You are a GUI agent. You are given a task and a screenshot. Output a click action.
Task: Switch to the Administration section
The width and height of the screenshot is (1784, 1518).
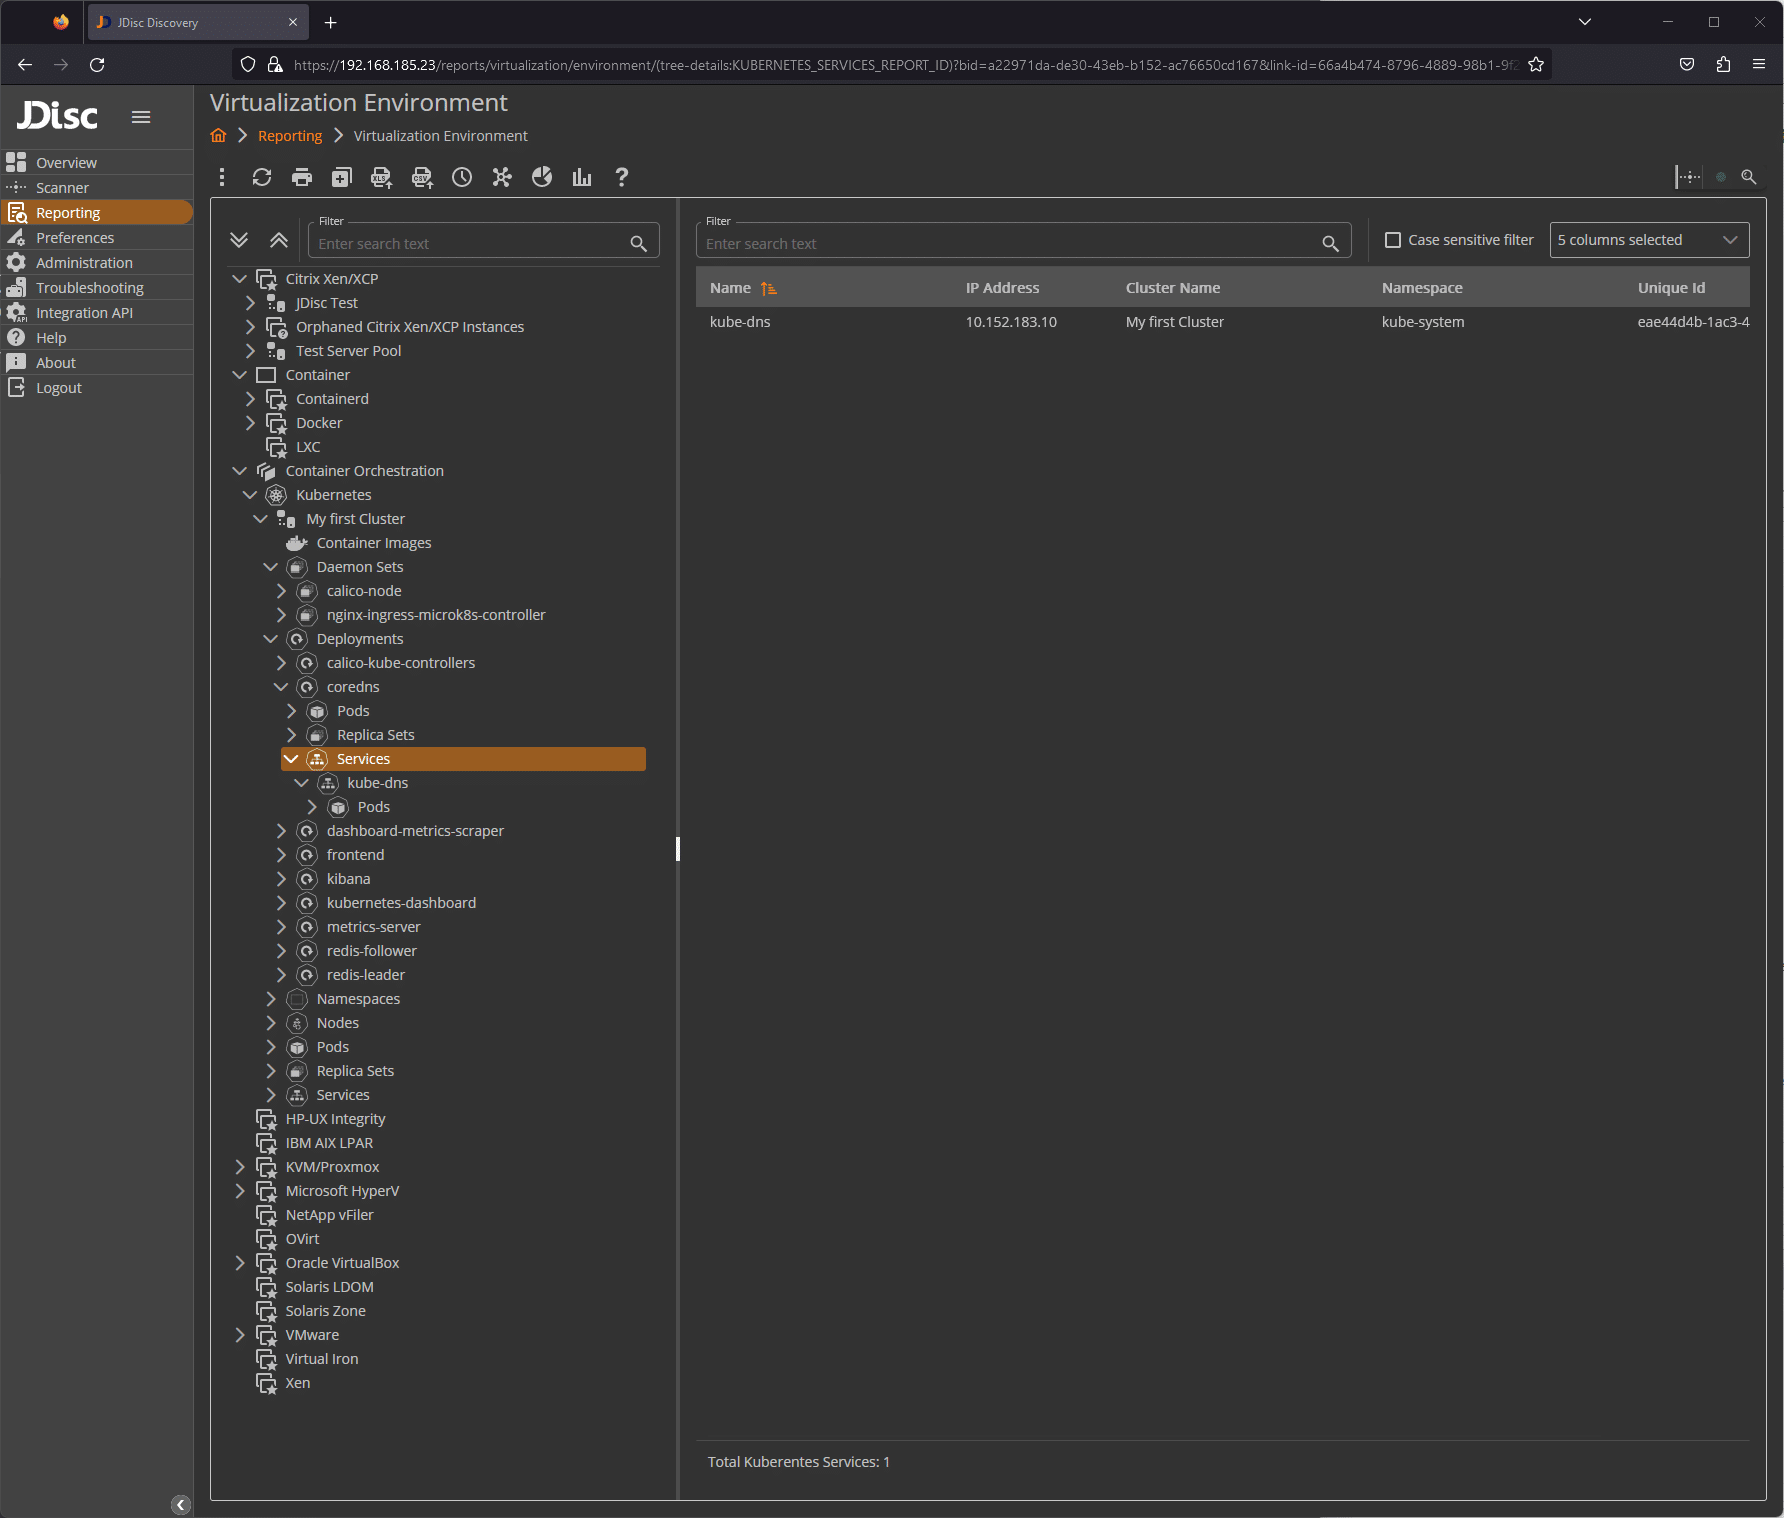tap(83, 262)
